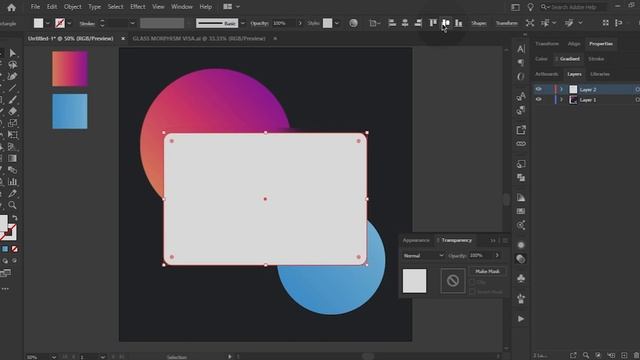Screen dimensions: 640x360
Task: Open the Pathfinder panel icon
Action: pos(521,178)
